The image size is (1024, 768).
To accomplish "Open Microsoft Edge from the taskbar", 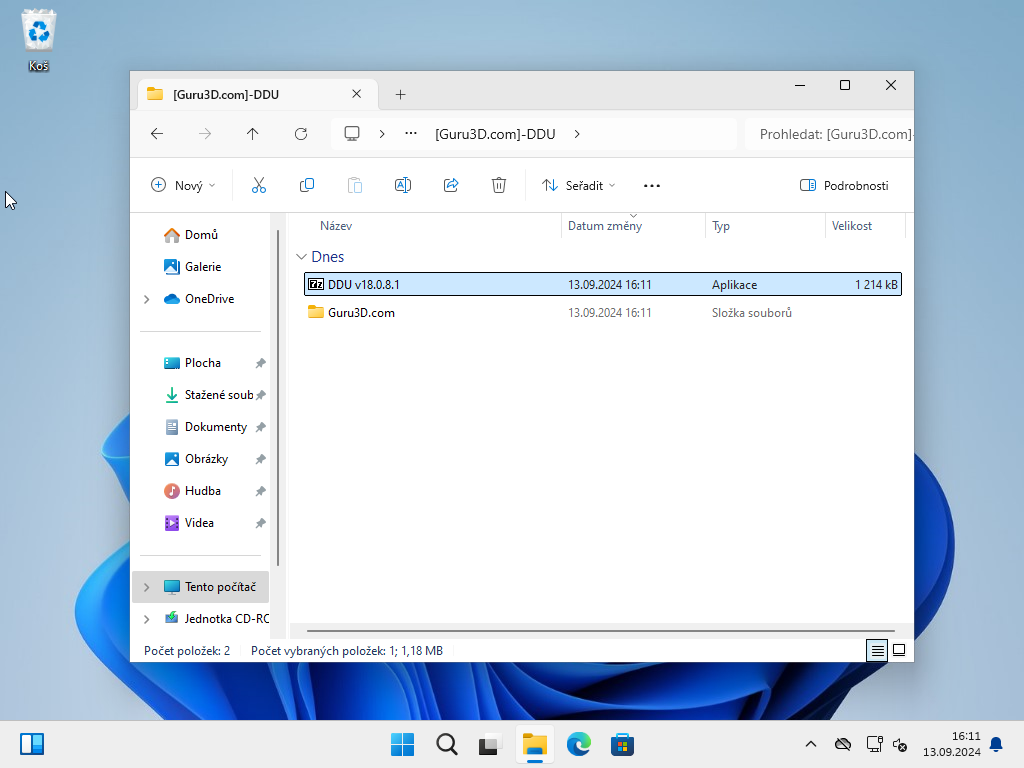I will (579, 744).
